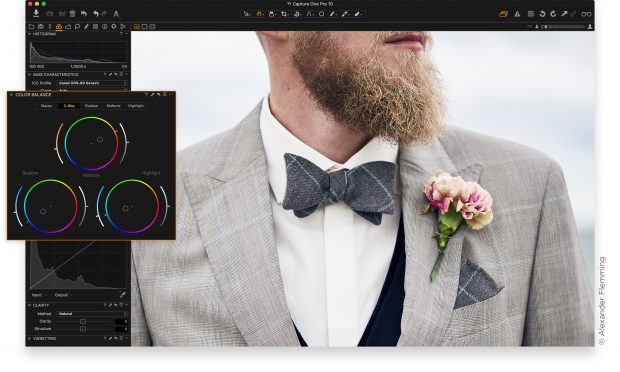Select the Loupe cursor tool
620x372 pixels.
272,14
